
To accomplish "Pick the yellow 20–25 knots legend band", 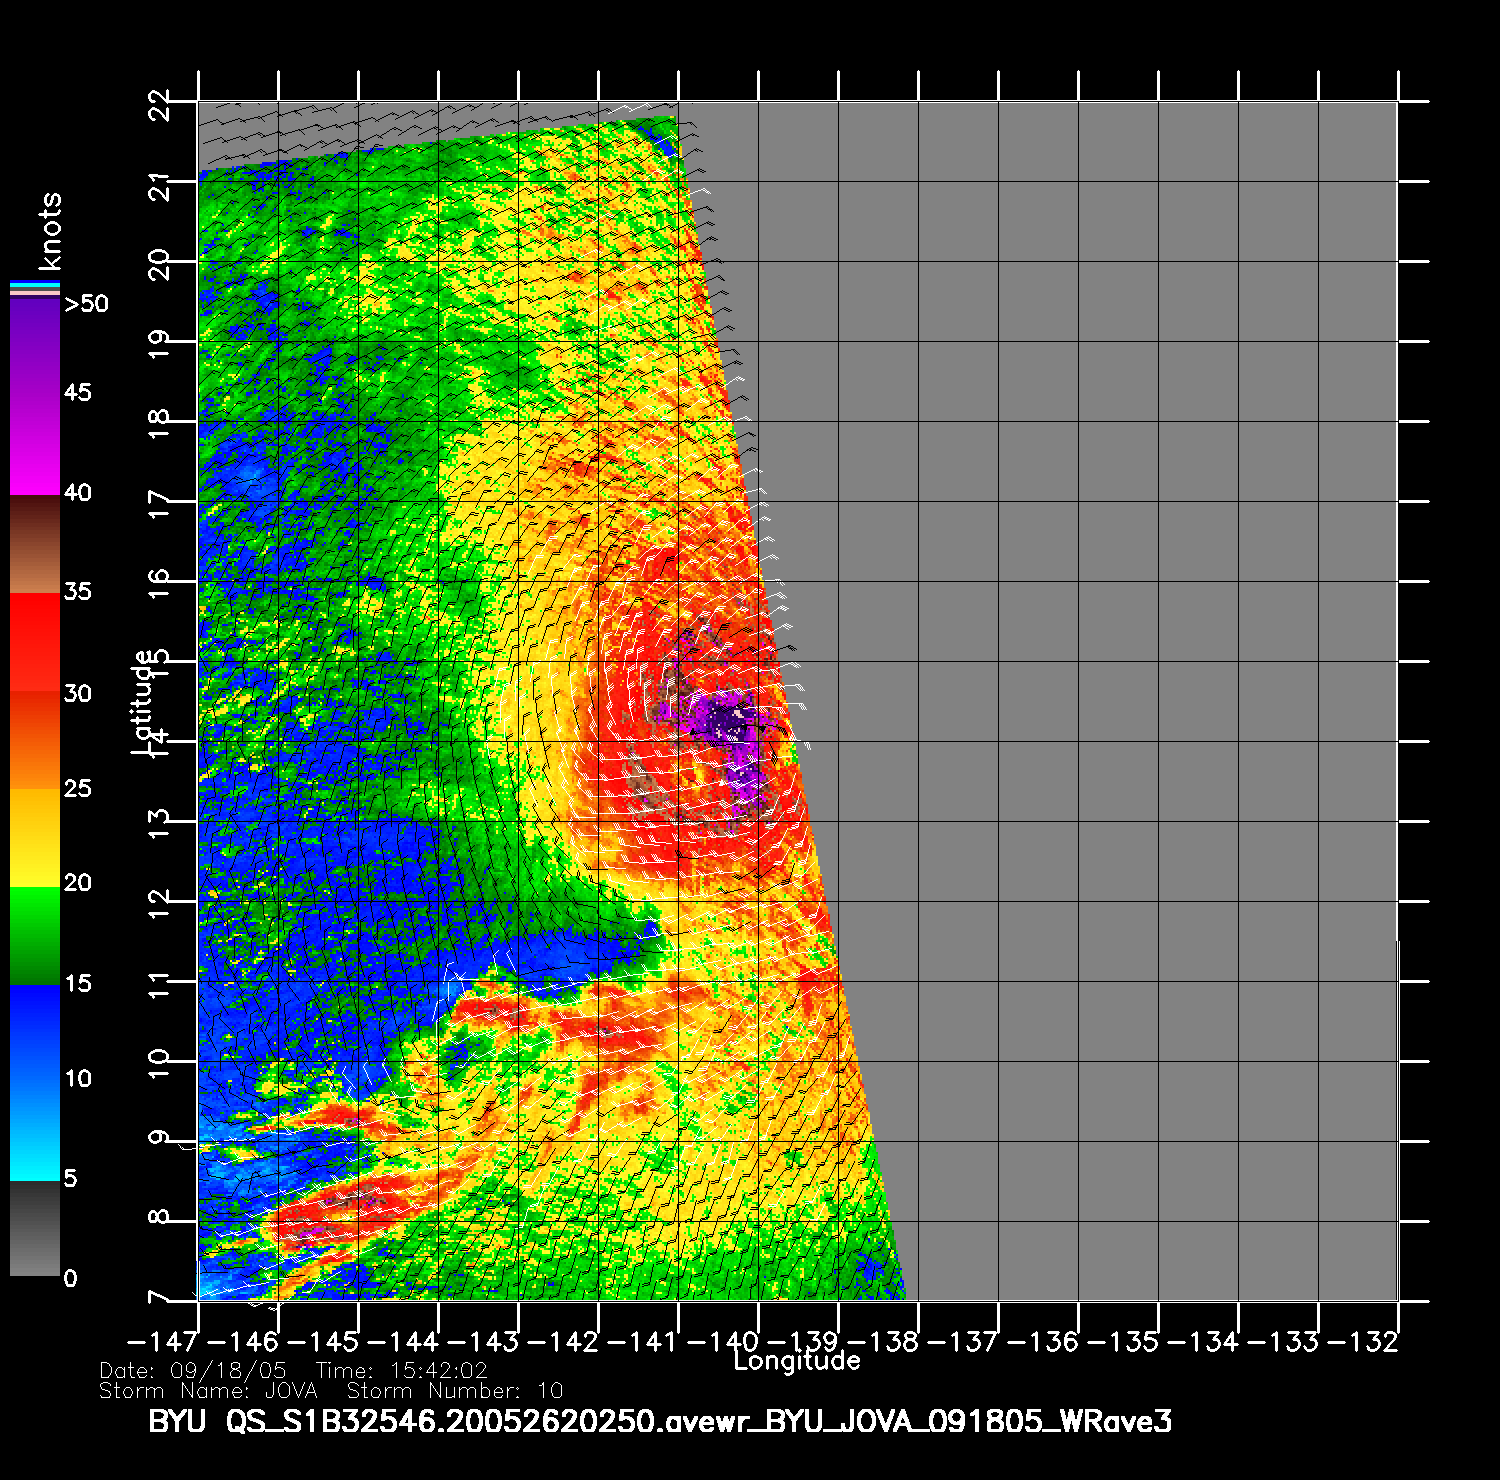I will tap(35, 837).
